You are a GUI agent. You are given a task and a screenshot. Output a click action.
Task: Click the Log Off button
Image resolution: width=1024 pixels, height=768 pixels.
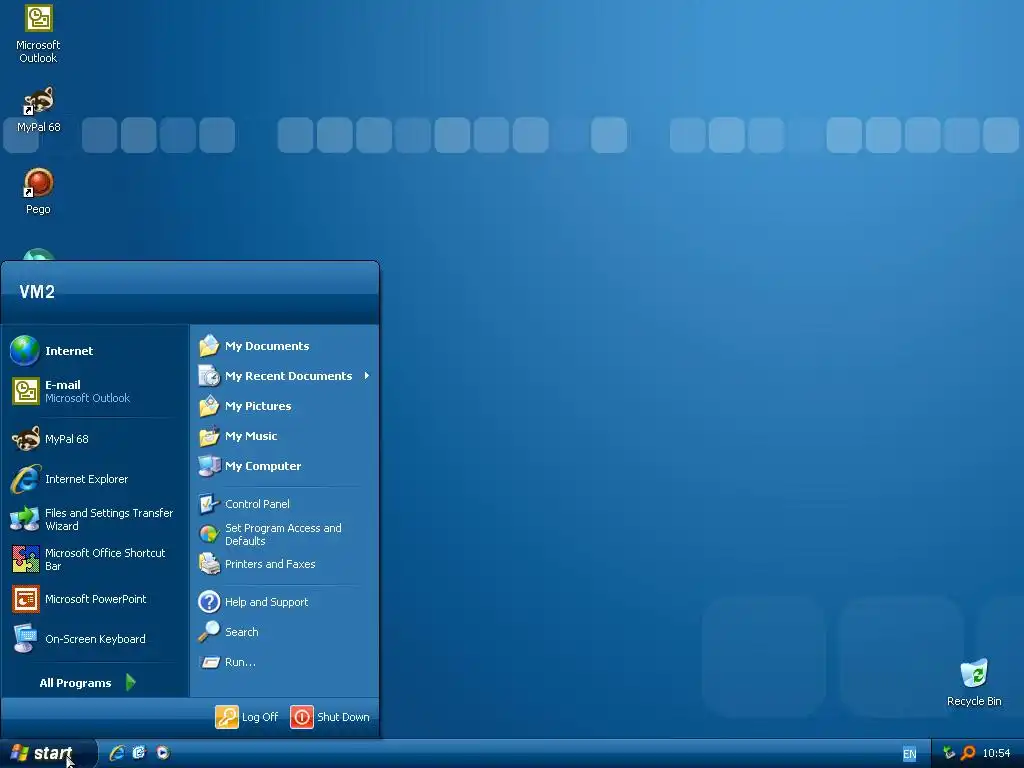coord(247,717)
